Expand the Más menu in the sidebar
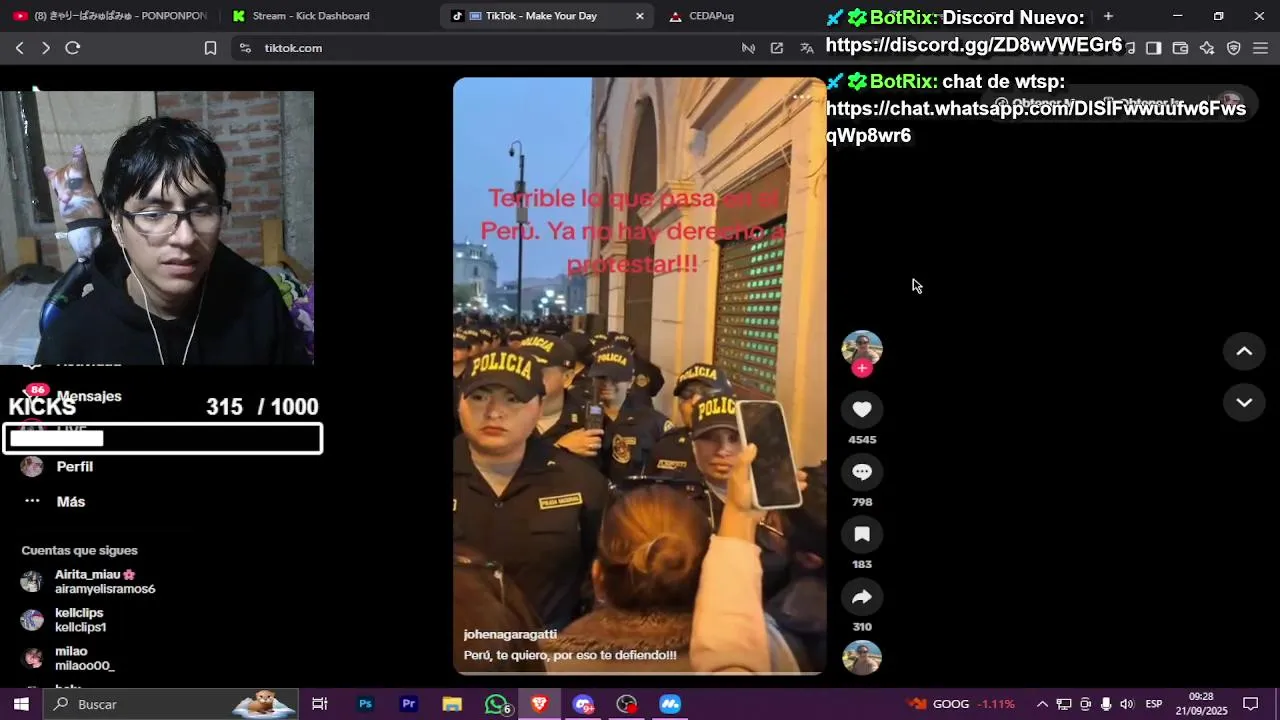Viewport: 1280px width, 720px height. pos(71,501)
